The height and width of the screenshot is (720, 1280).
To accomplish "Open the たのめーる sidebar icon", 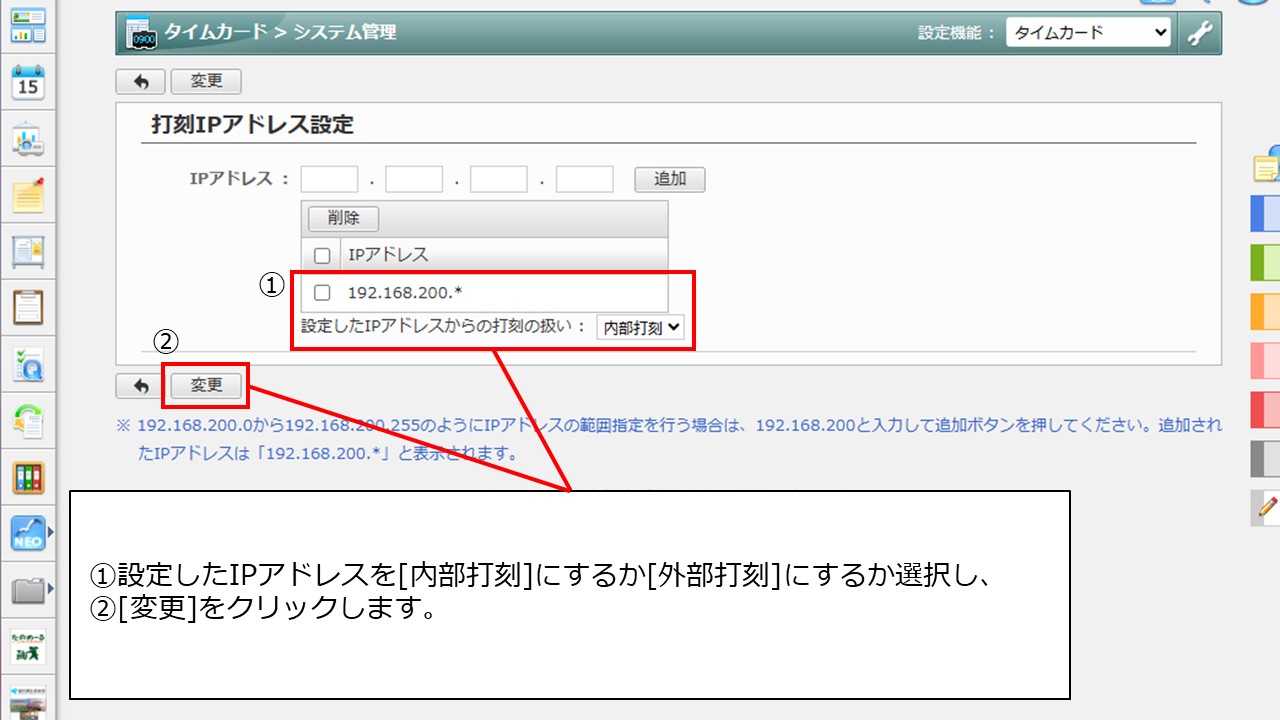I will pyautogui.click(x=28, y=646).
